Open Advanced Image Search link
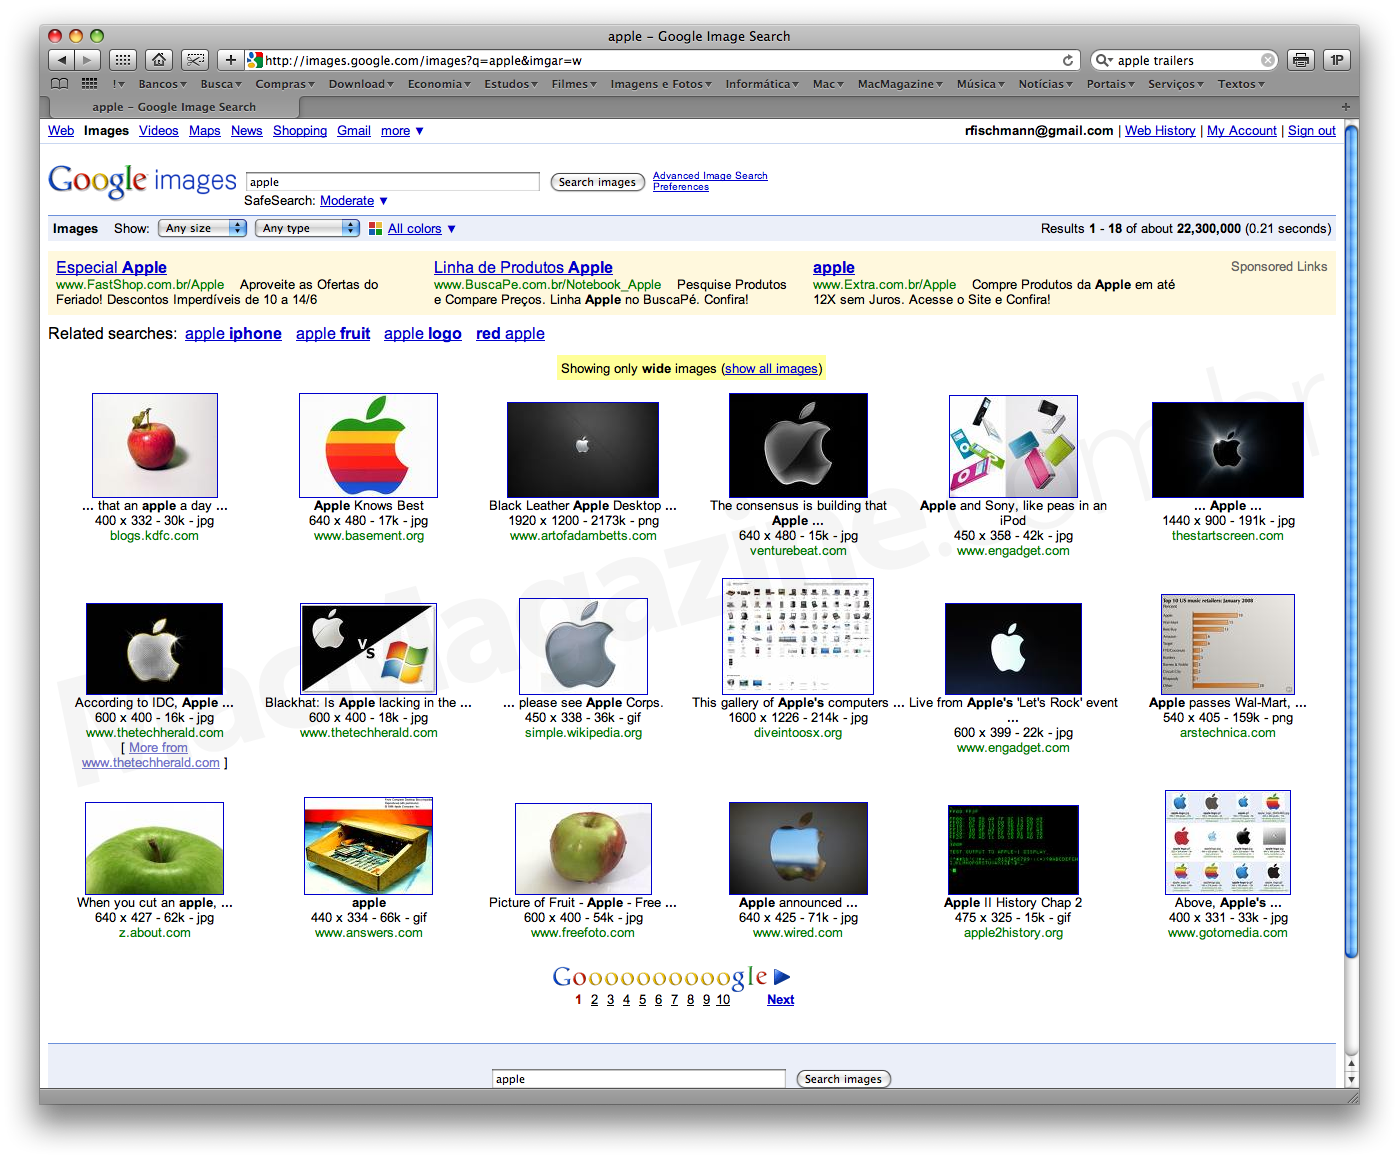The width and height of the screenshot is (1399, 1159). [x=710, y=176]
